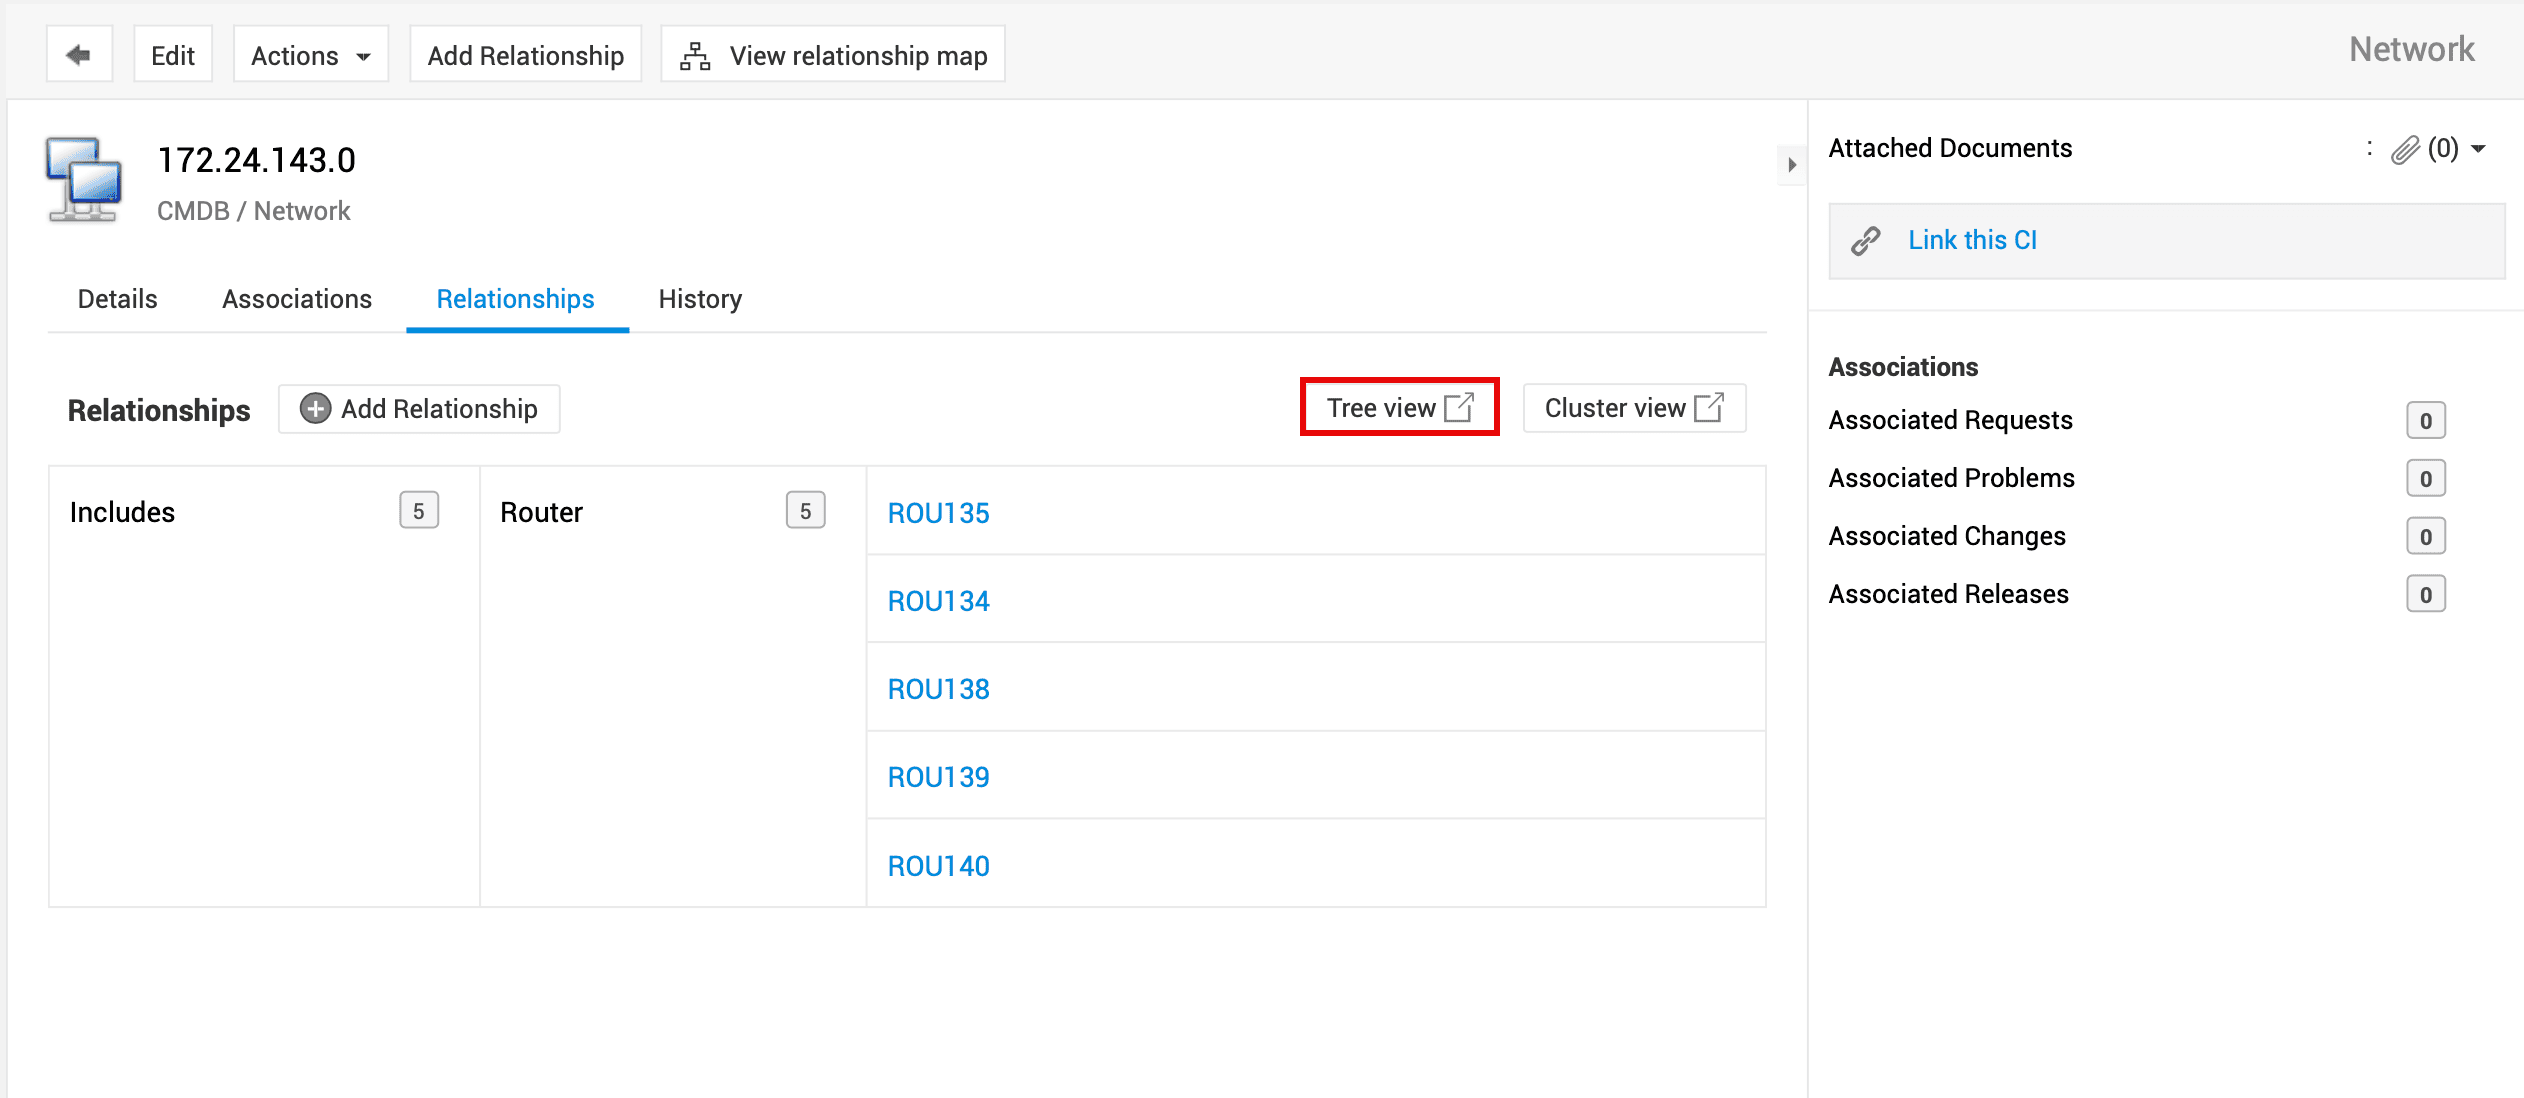Switch to the Details tab

coord(117,299)
